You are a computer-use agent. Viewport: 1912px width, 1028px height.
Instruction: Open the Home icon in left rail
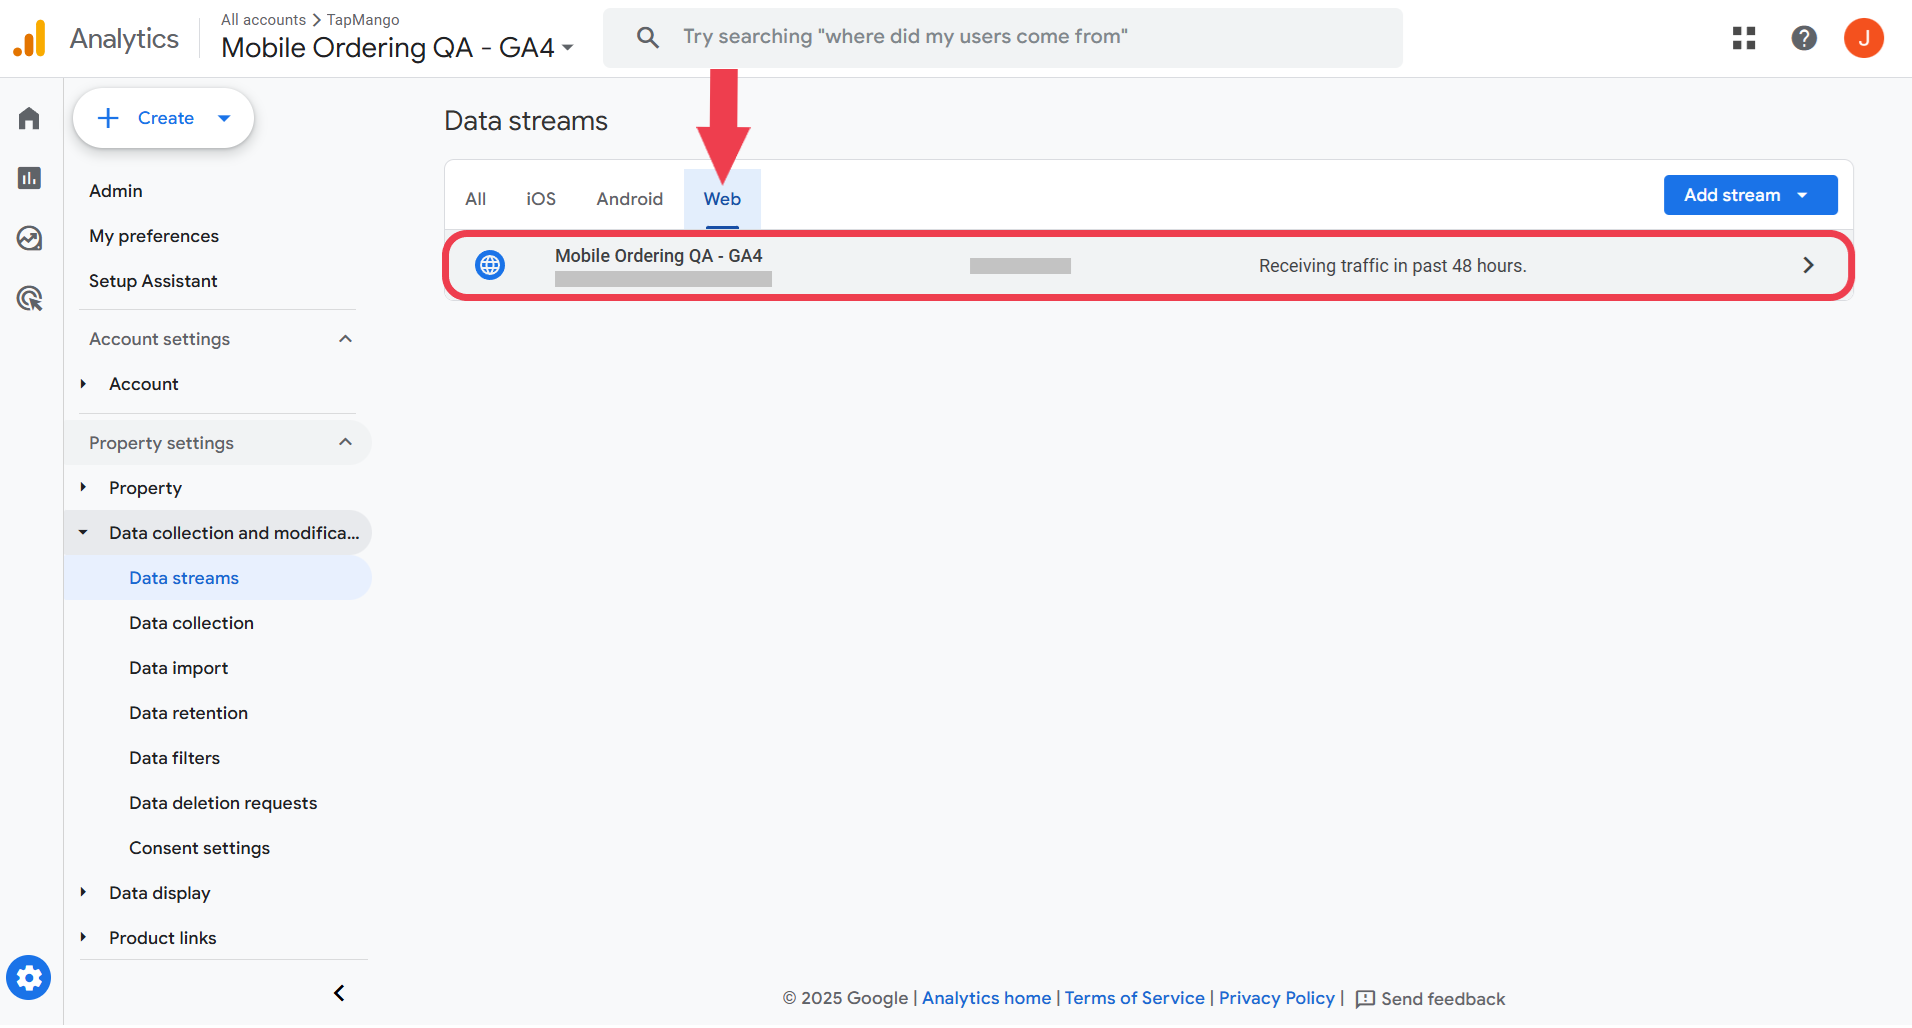pyautogui.click(x=29, y=118)
